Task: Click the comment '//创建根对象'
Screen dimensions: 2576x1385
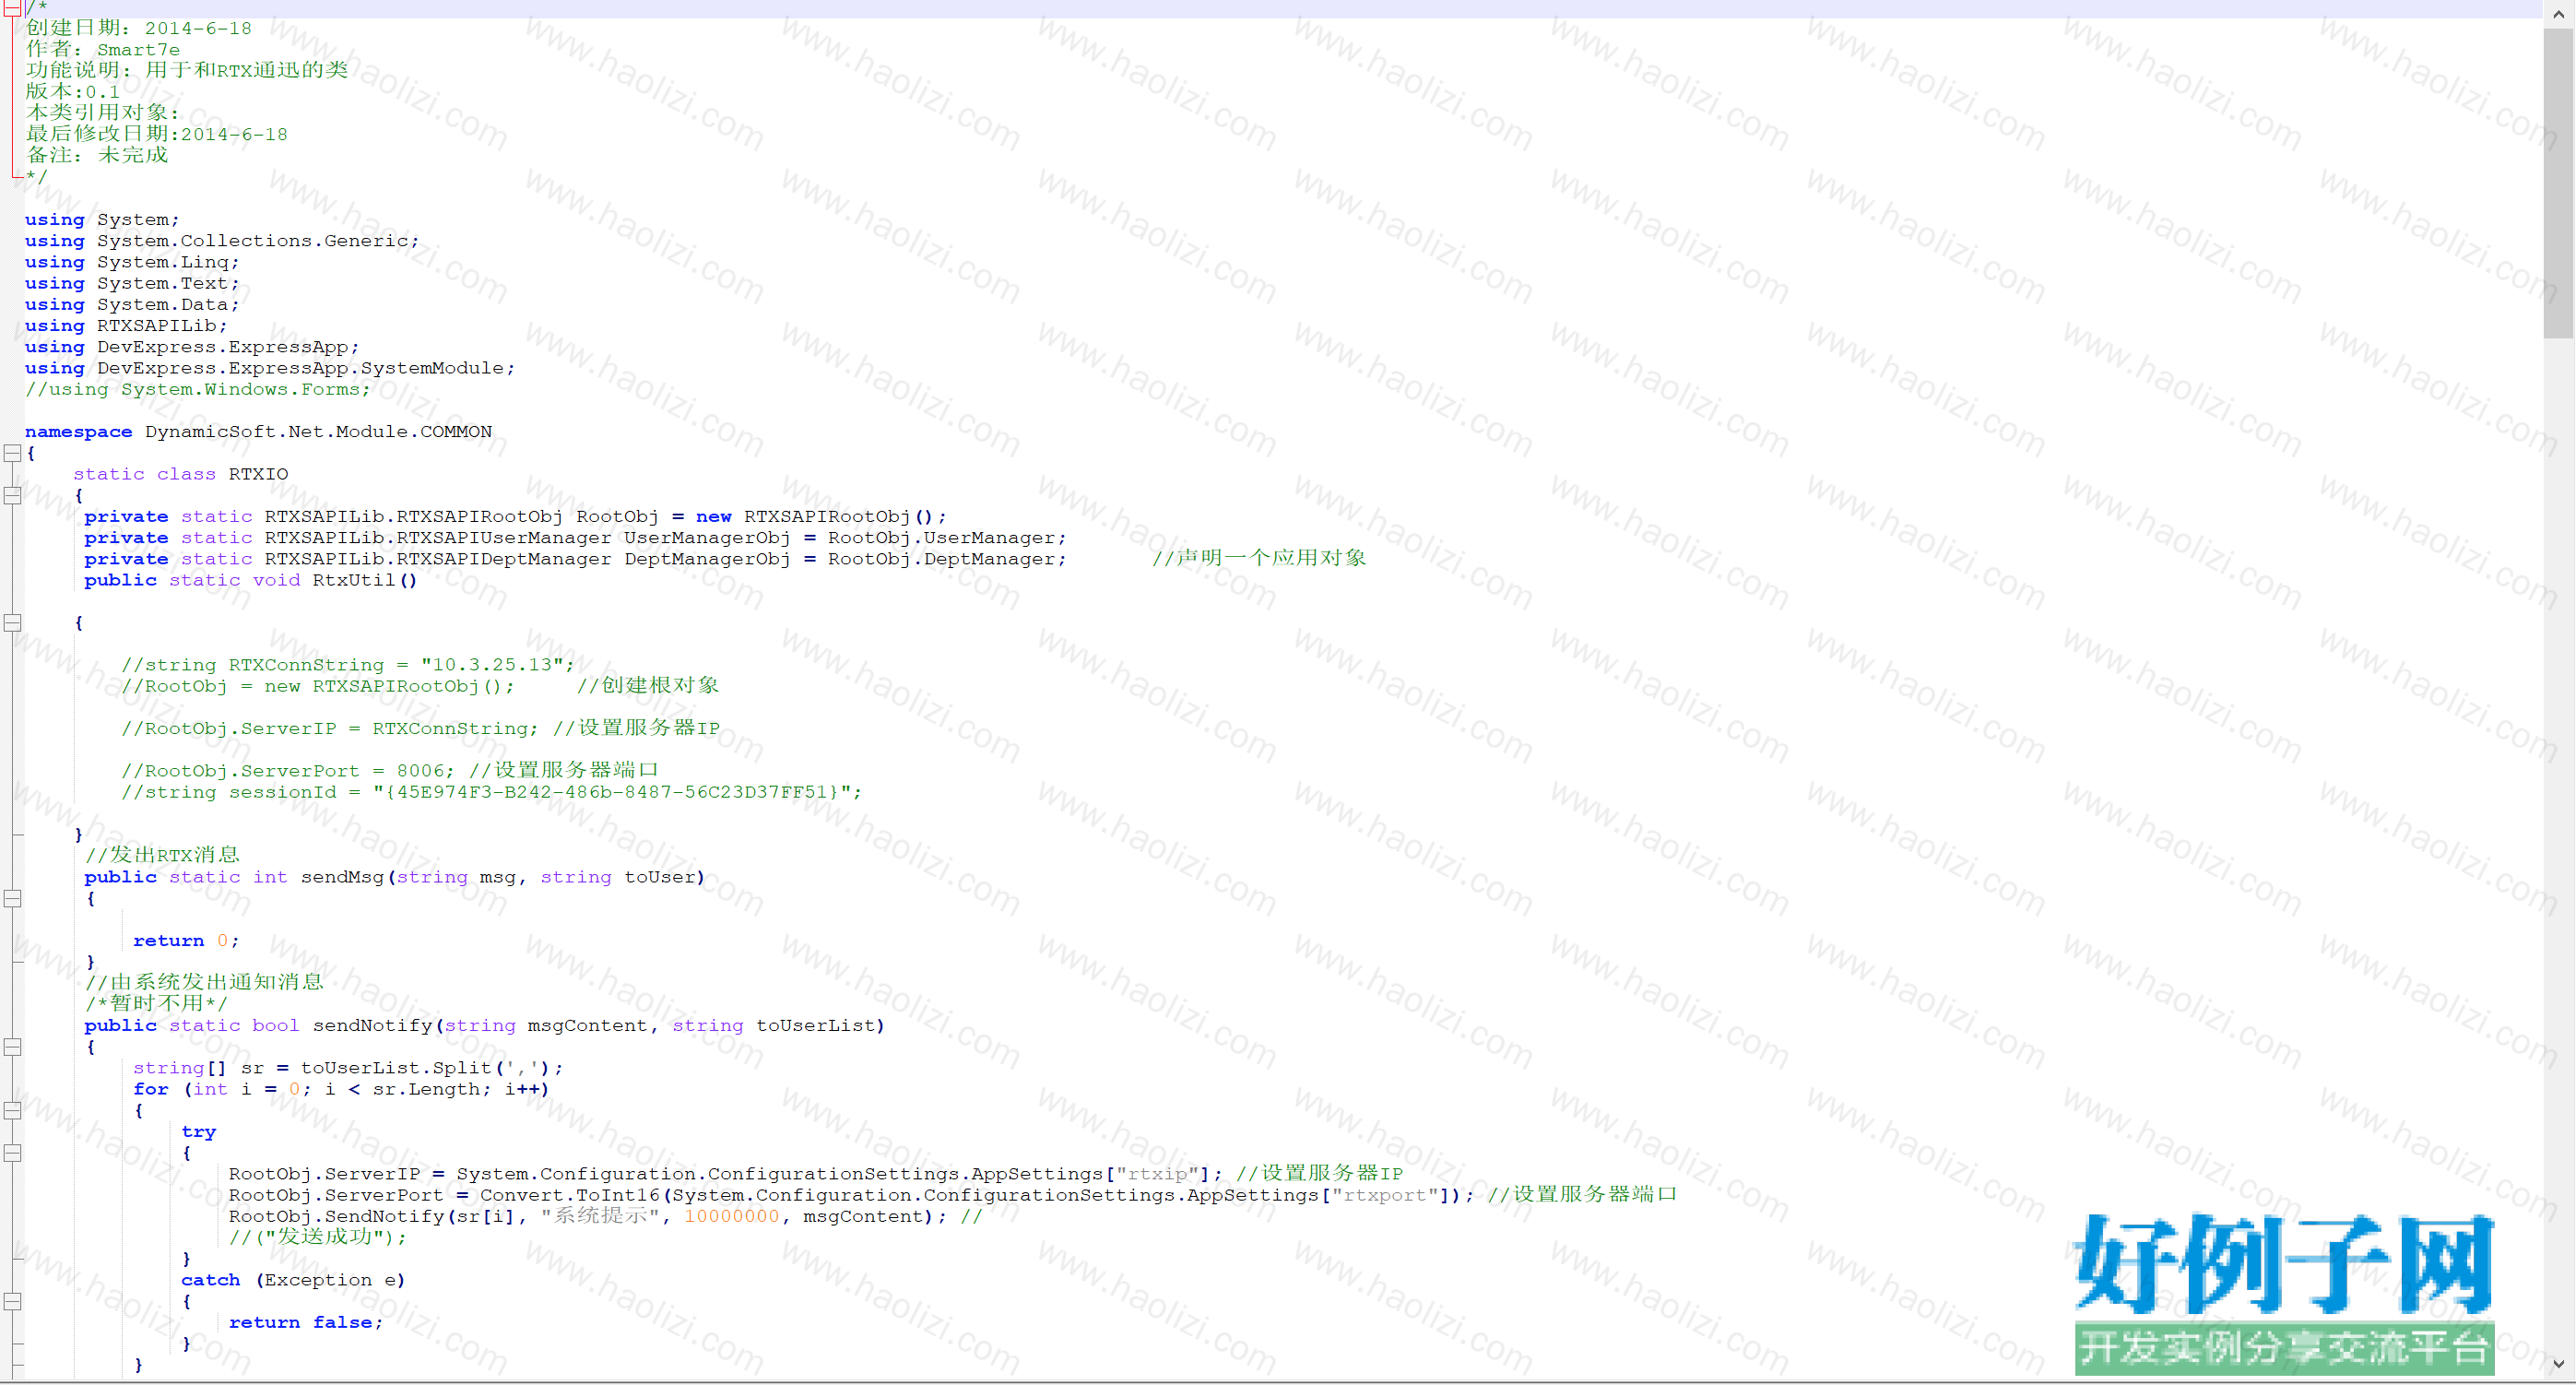Action: point(648,686)
